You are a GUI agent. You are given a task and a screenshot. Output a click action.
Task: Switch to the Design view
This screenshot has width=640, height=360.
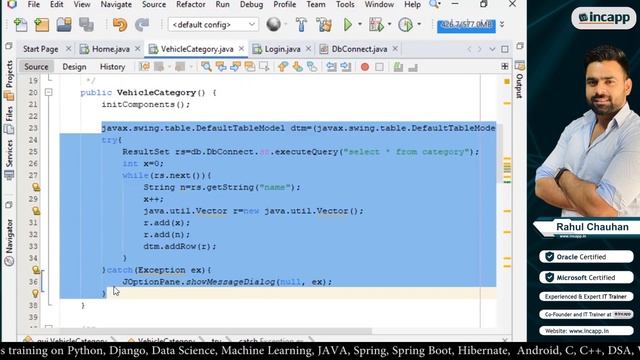(x=74, y=67)
